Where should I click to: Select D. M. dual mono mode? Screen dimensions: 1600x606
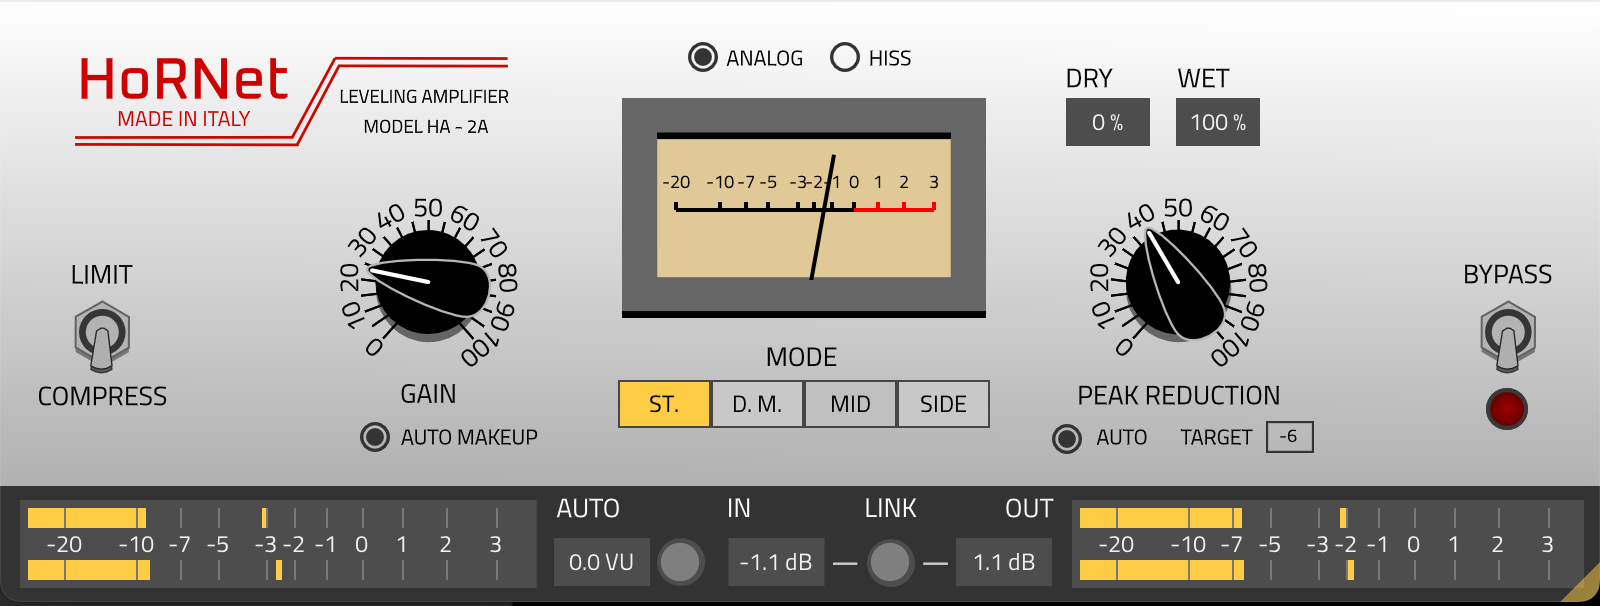click(757, 404)
